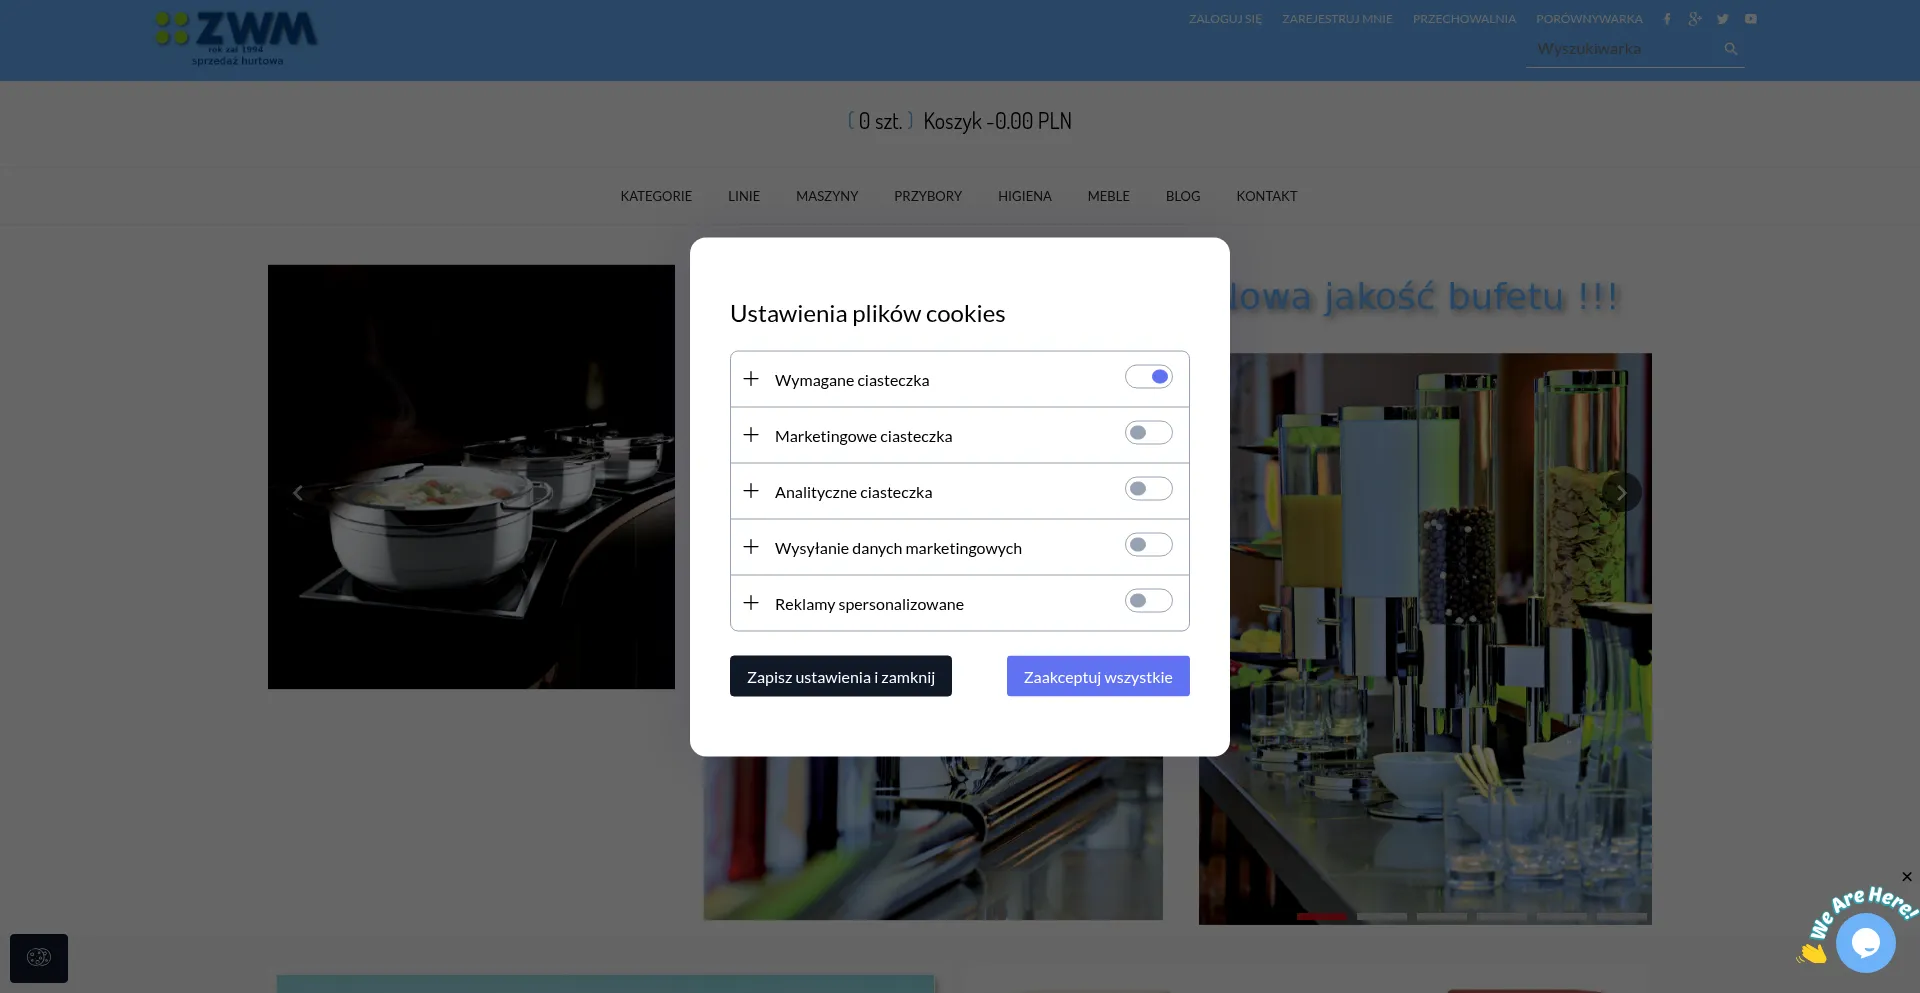Expand the Wysyłanie danych marketingowych details
1920x993 pixels.
[751, 547]
